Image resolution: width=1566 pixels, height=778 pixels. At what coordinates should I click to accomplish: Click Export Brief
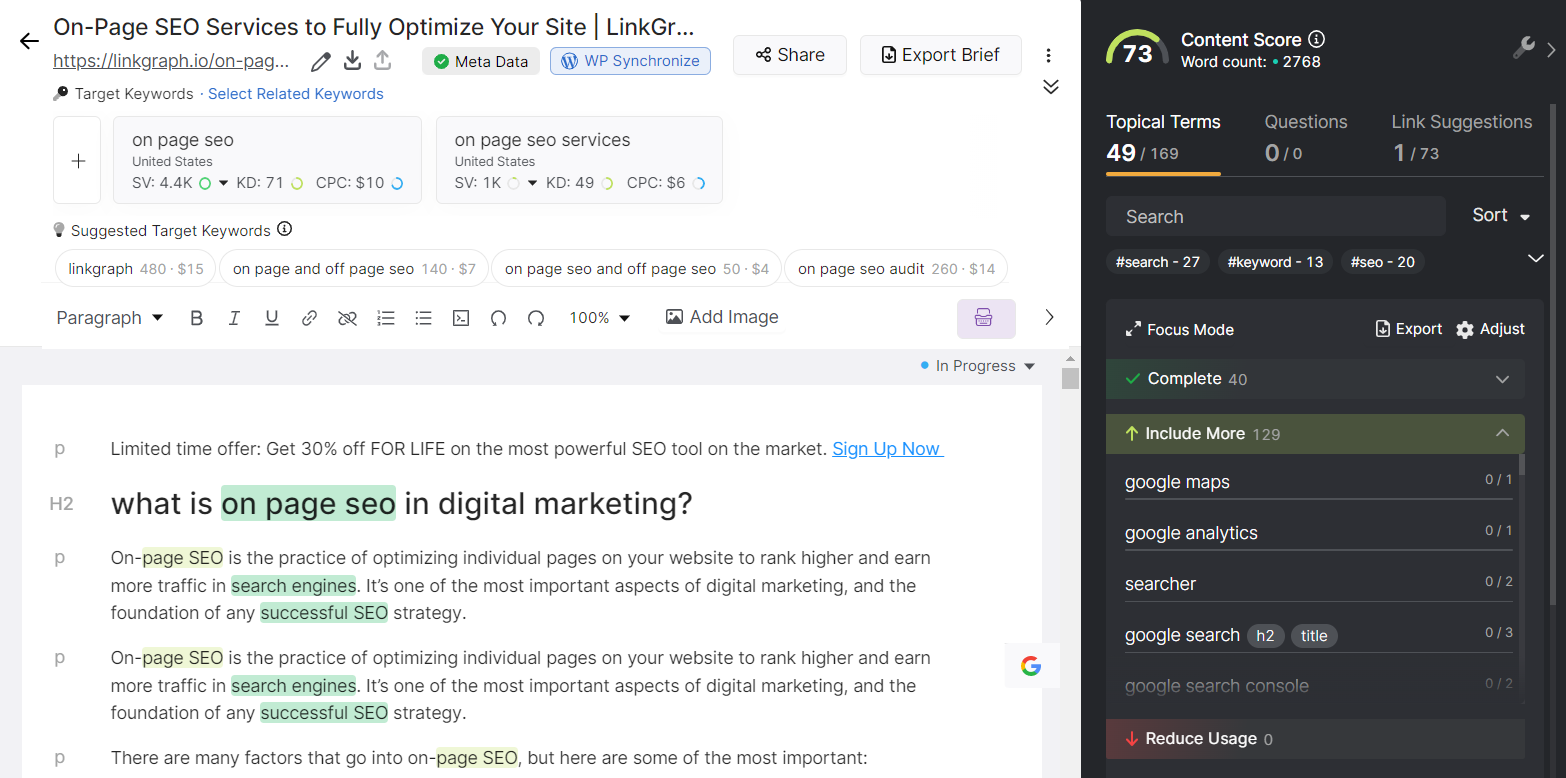(x=941, y=55)
